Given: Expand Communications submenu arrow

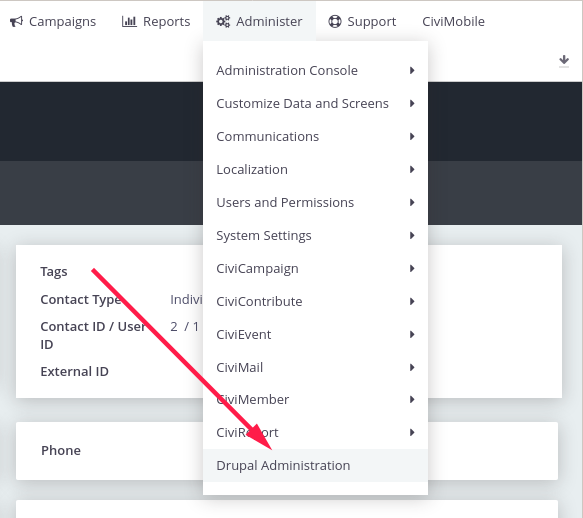Looking at the screenshot, I should [x=412, y=136].
